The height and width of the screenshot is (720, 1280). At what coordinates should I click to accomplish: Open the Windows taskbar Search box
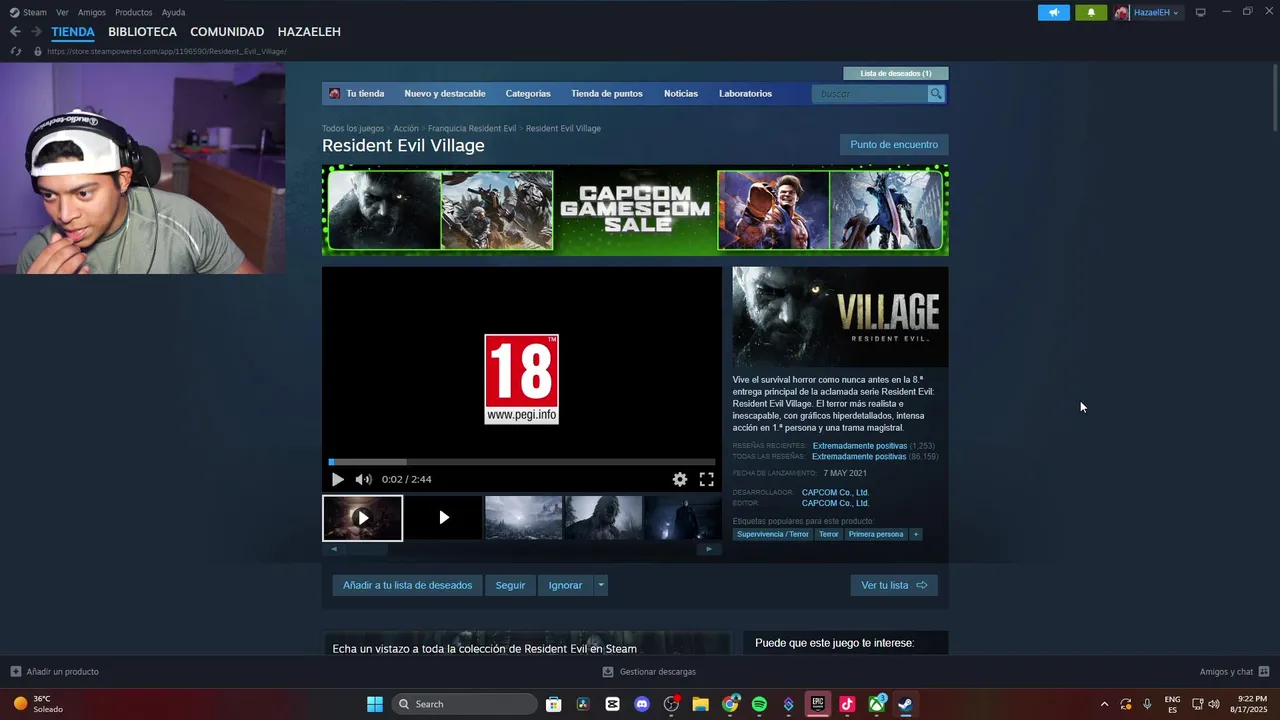click(465, 704)
